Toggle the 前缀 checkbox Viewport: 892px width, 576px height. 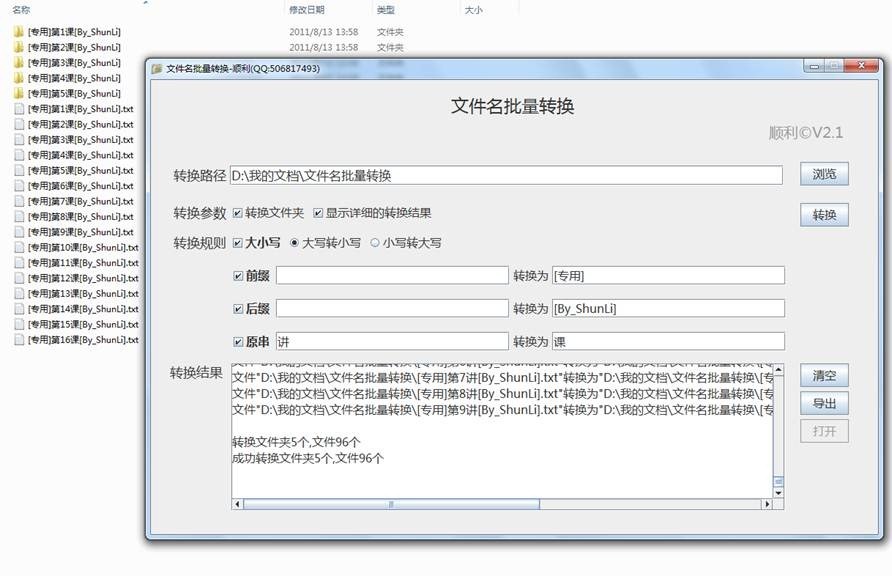point(238,276)
